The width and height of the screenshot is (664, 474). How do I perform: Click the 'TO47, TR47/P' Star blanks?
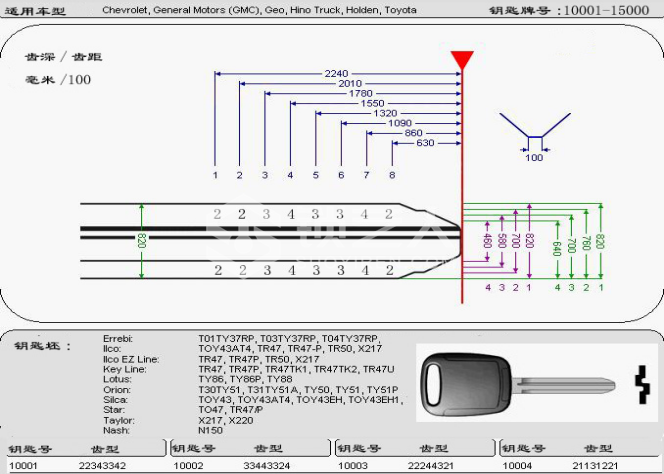(231, 410)
